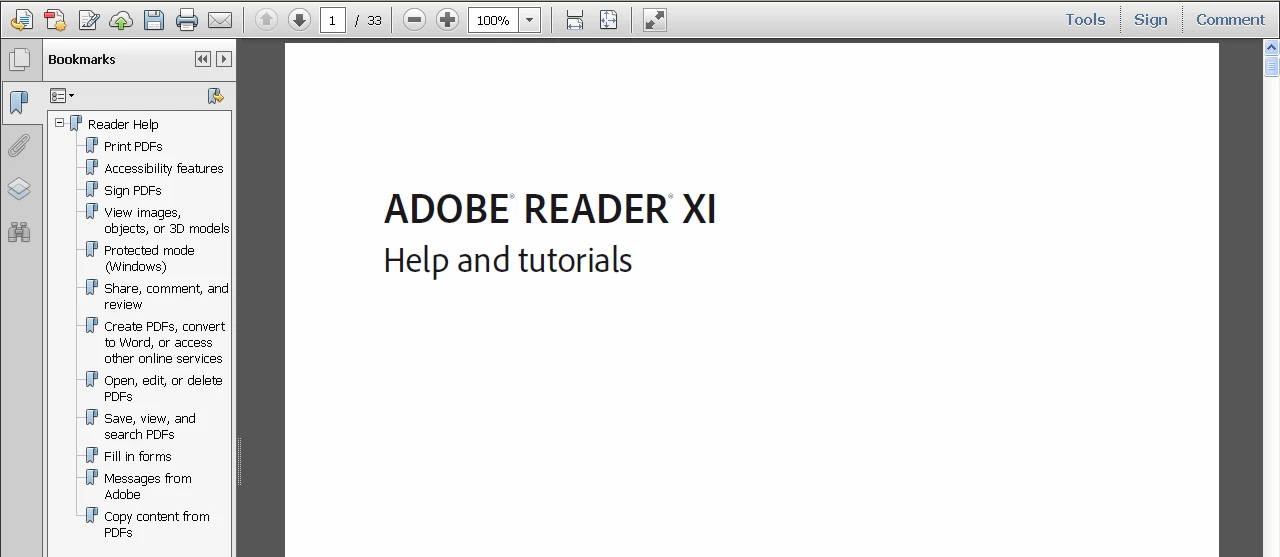Click the 100% zoom value field
This screenshot has width=1280, height=557.
click(x=493, y=20)
